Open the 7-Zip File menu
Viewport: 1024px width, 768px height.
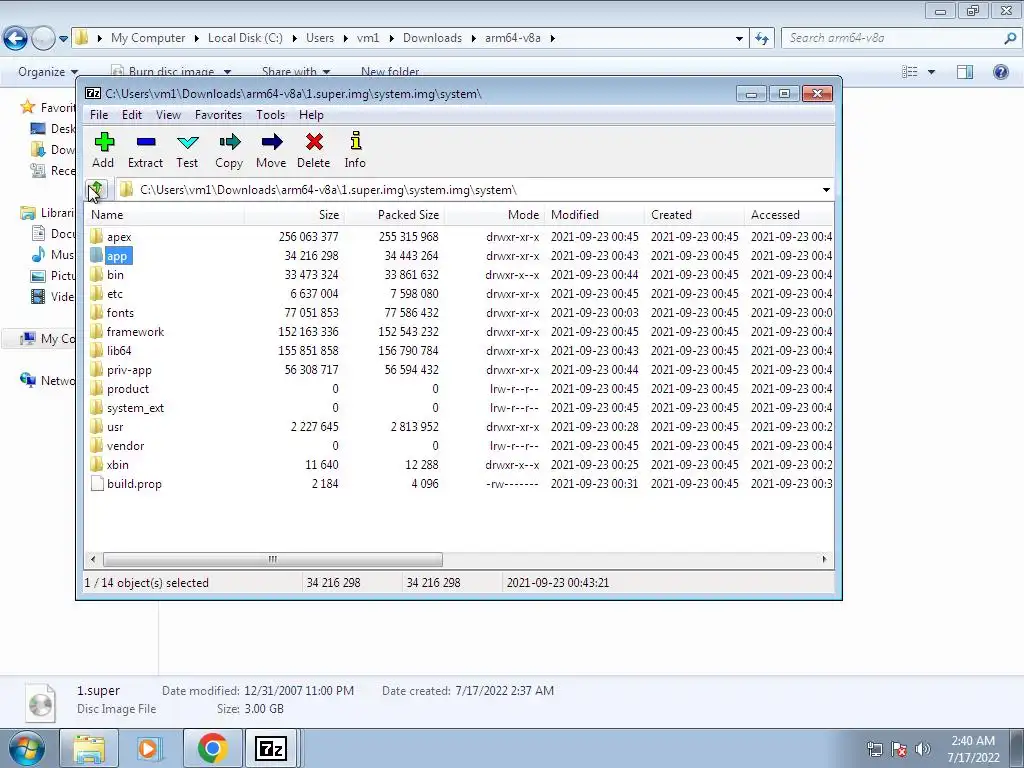(x=99, y=115)
